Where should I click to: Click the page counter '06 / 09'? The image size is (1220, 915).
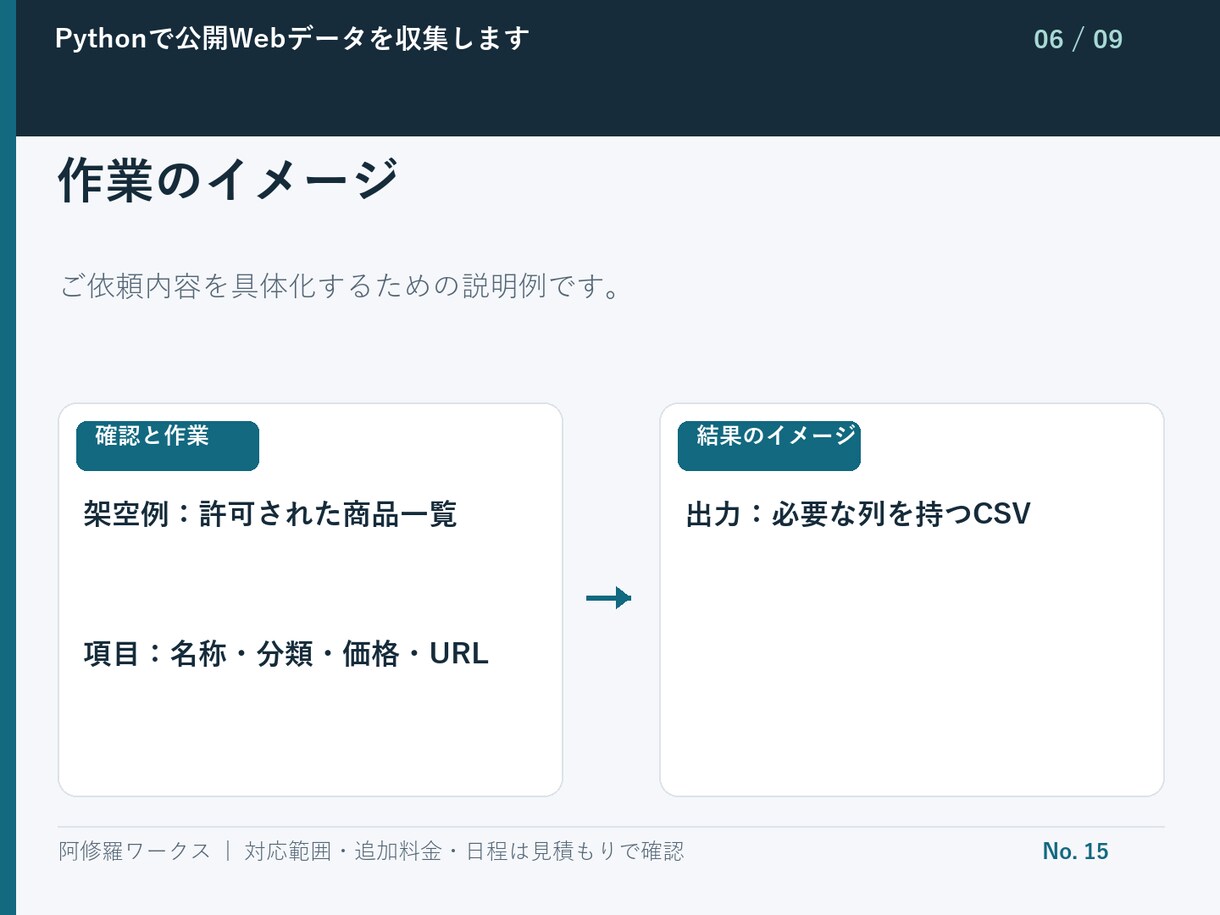point(1078,40)
